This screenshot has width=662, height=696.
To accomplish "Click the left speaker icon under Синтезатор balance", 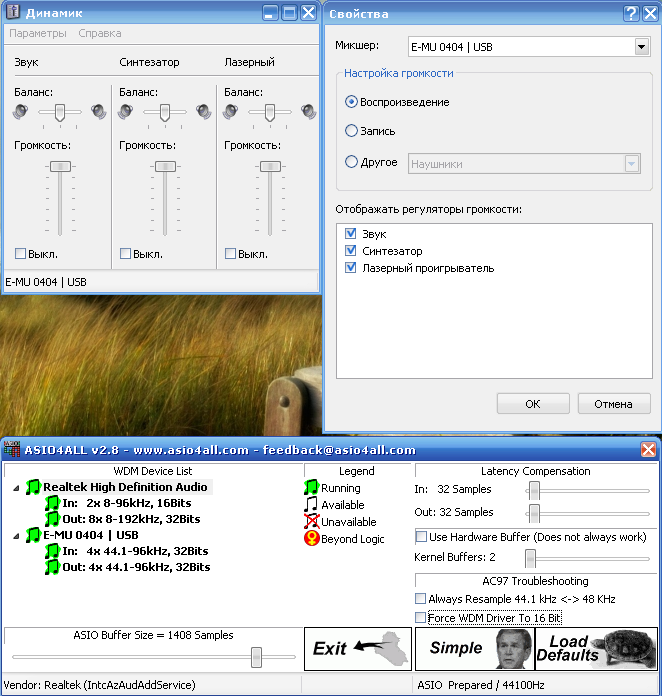I will click(x=125, y=111).
